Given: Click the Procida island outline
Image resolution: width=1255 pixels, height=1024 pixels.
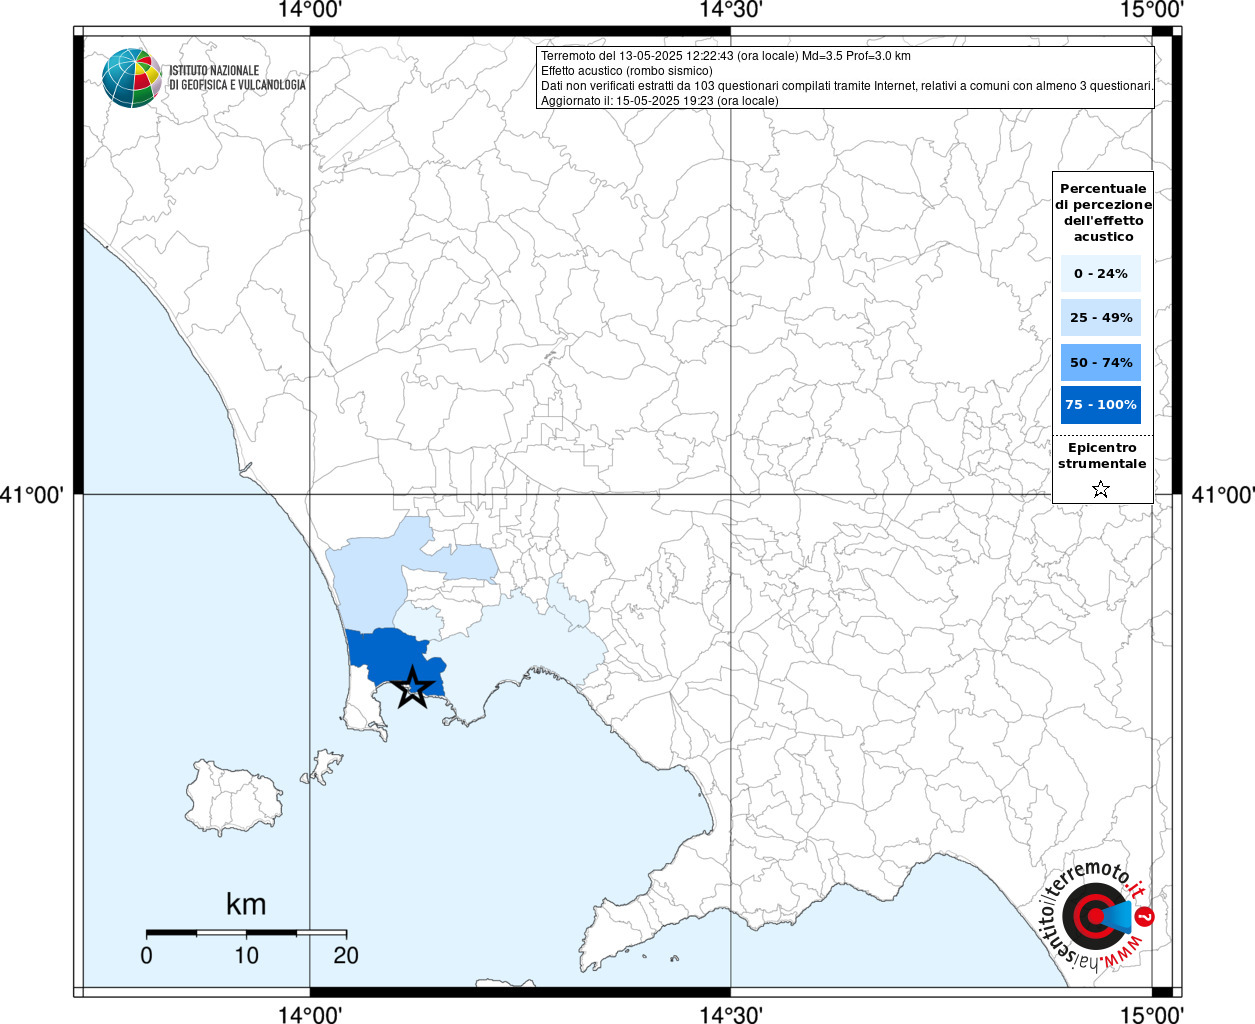Looking at the screenshot, I should click(x=324, y=768).
